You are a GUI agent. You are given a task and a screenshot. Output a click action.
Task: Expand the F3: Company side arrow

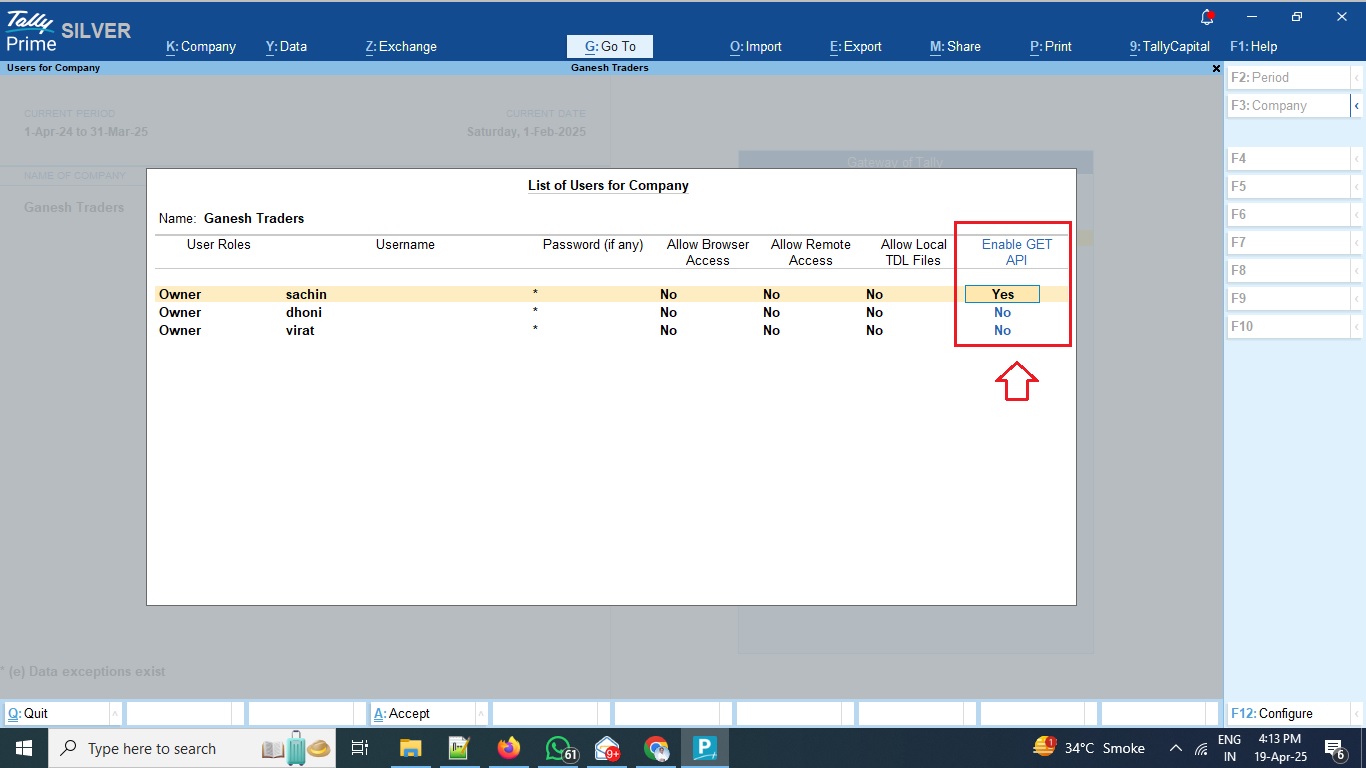coord(1356,106)
